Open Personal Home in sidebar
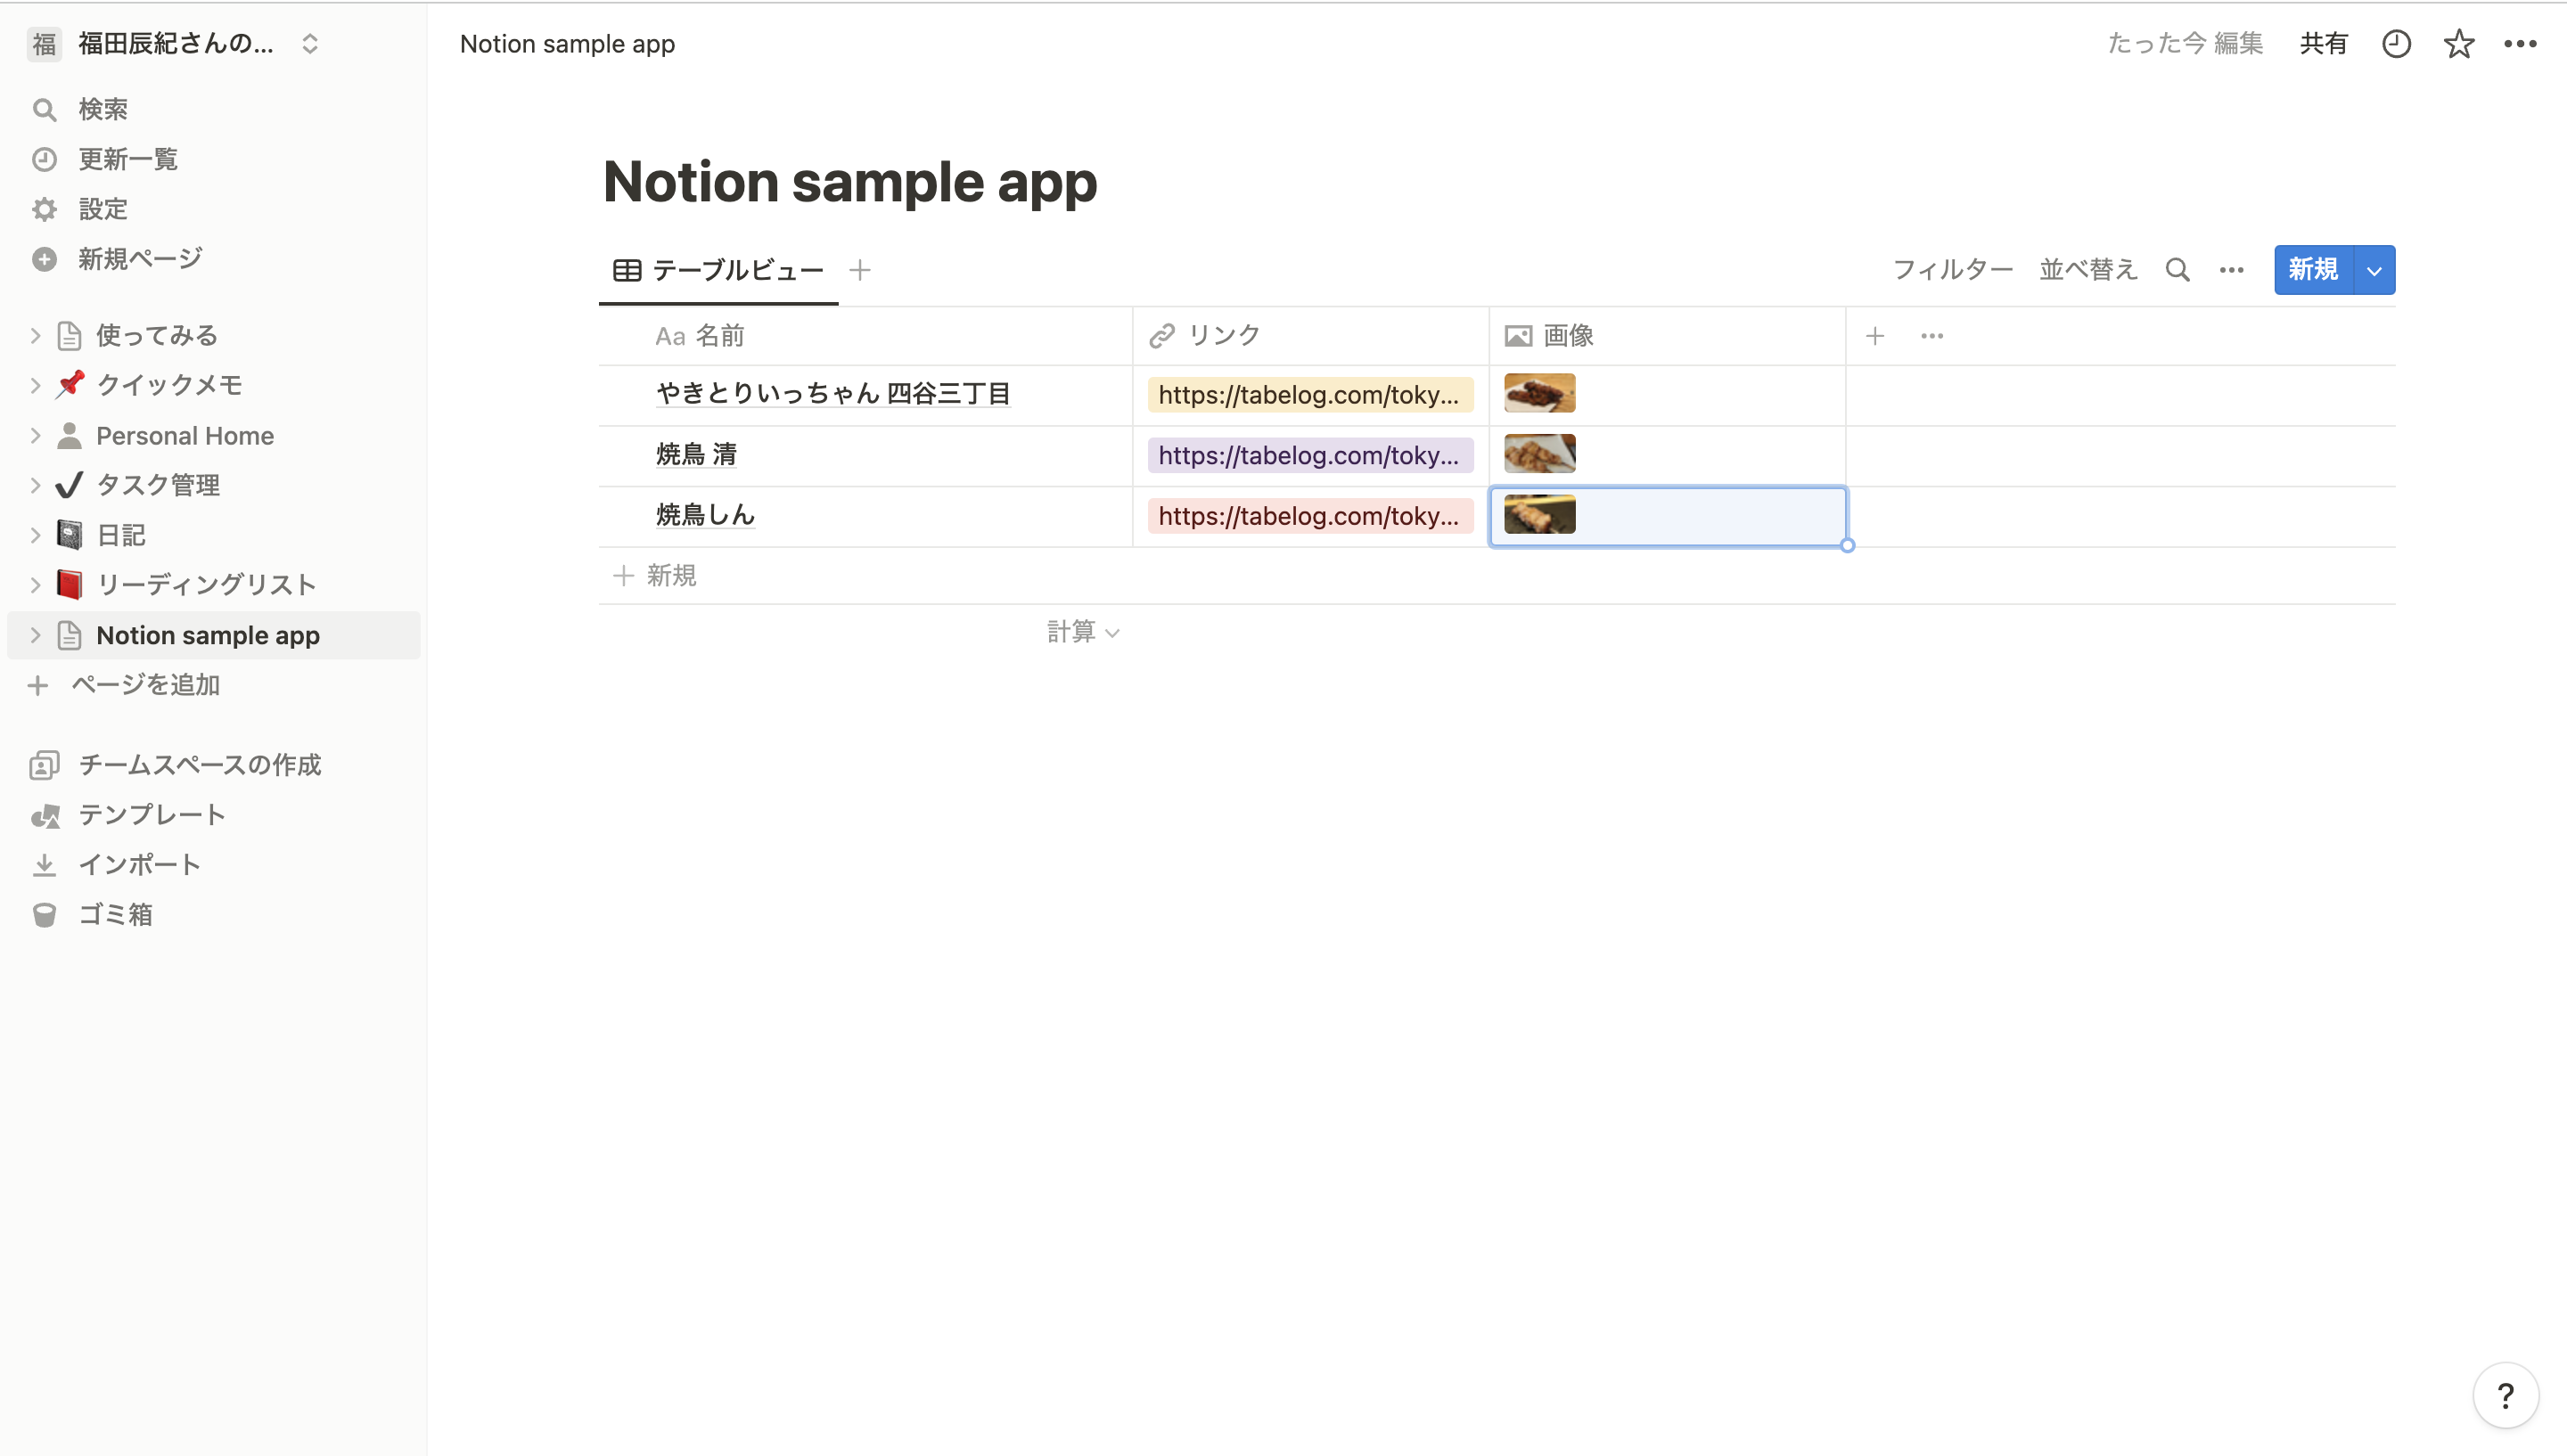 point(185,436)
